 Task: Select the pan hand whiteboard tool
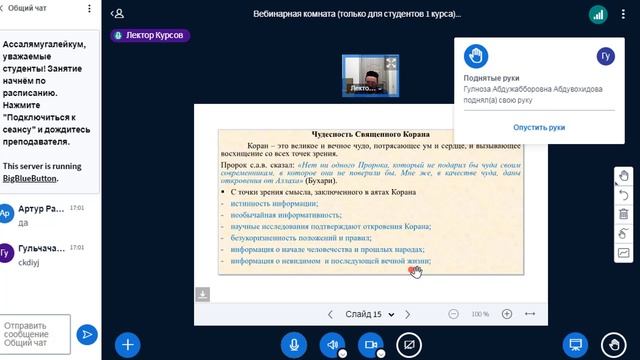[623, 176]
